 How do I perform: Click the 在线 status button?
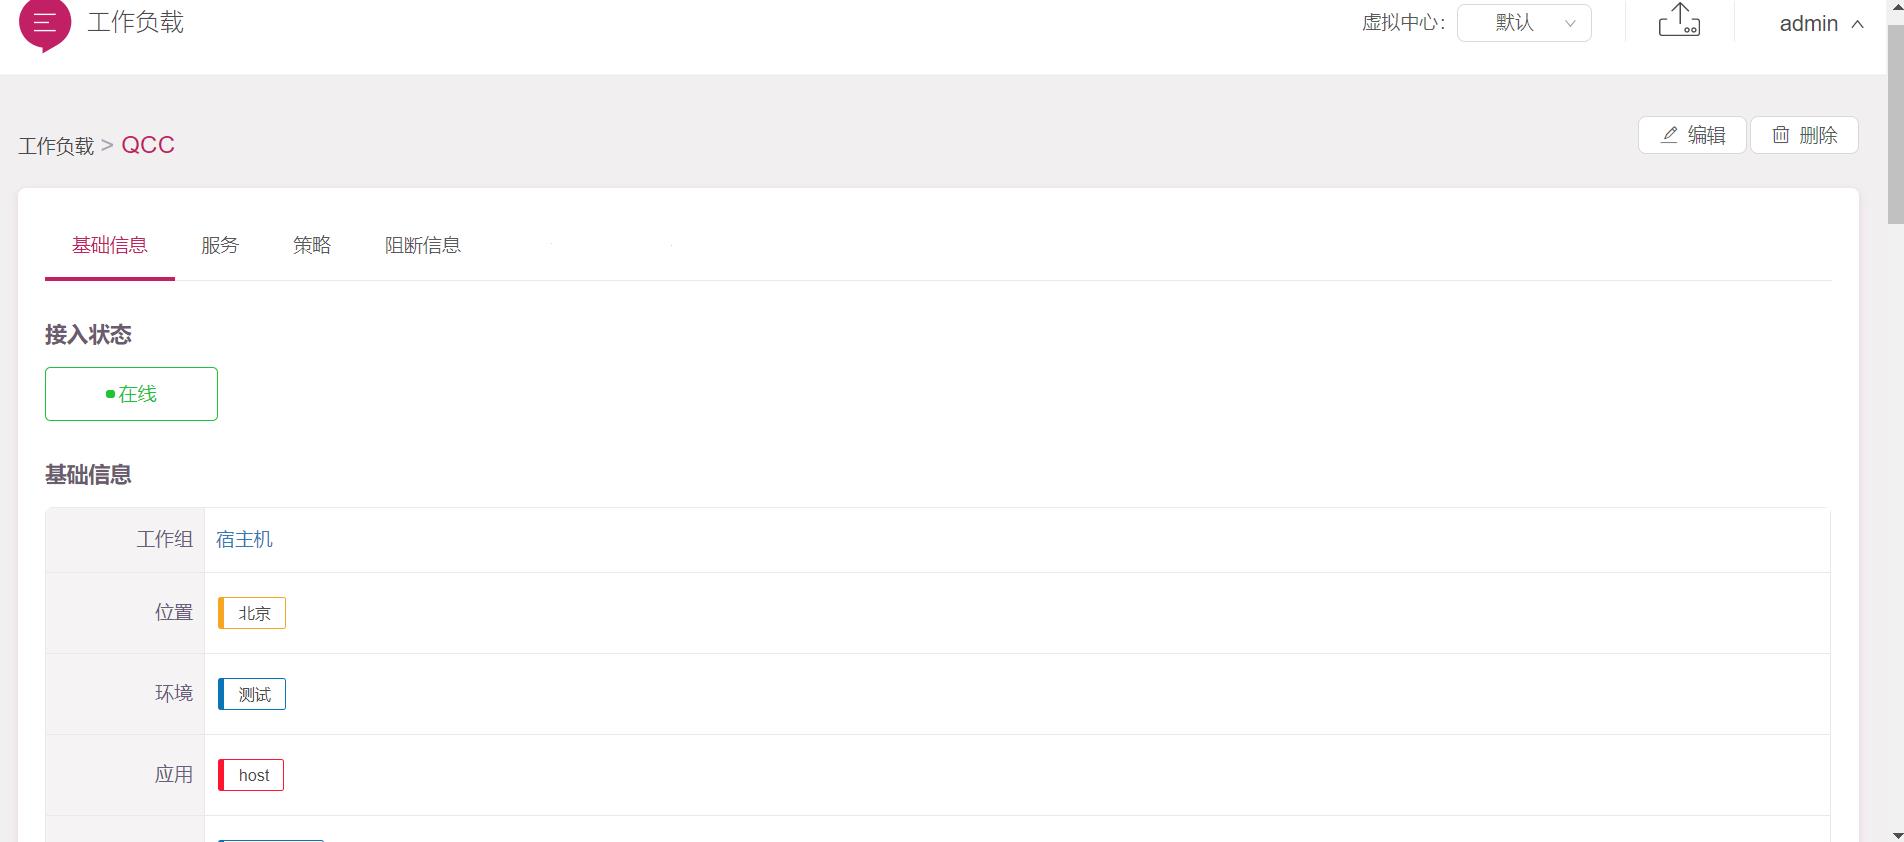pos(131,394)
